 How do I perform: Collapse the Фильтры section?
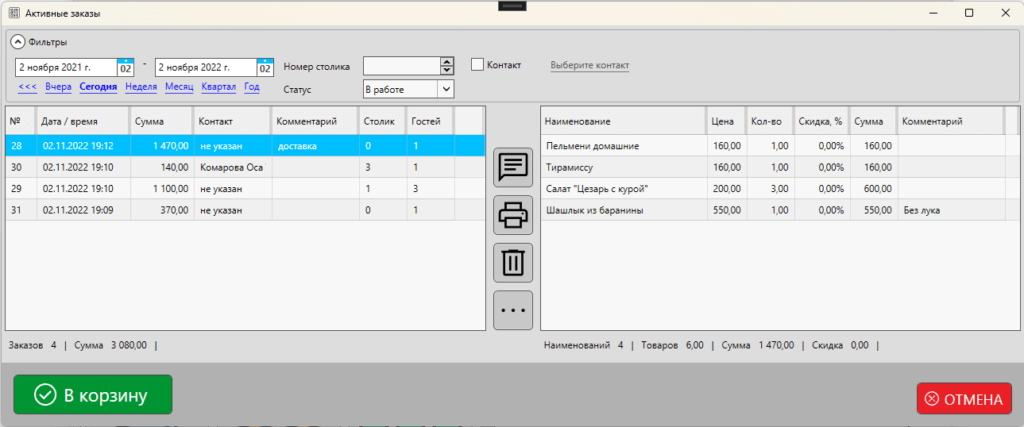tap(17, 42)
